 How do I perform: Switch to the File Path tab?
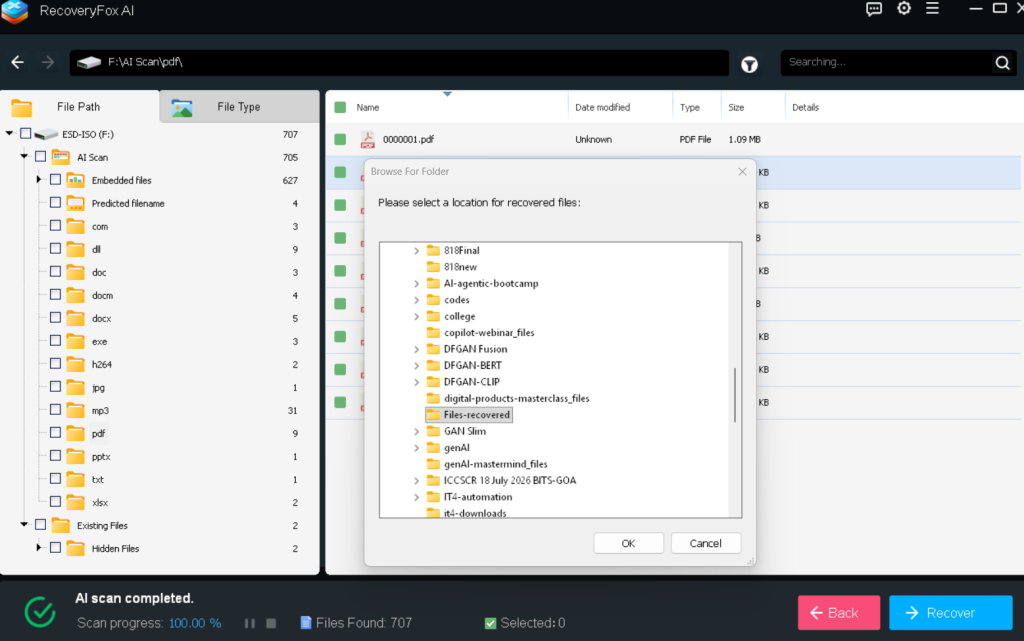point(79,107)
